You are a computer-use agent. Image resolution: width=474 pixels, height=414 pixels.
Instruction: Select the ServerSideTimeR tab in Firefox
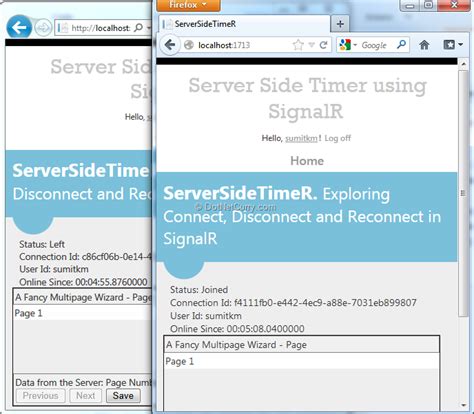[x=245, y=24]
